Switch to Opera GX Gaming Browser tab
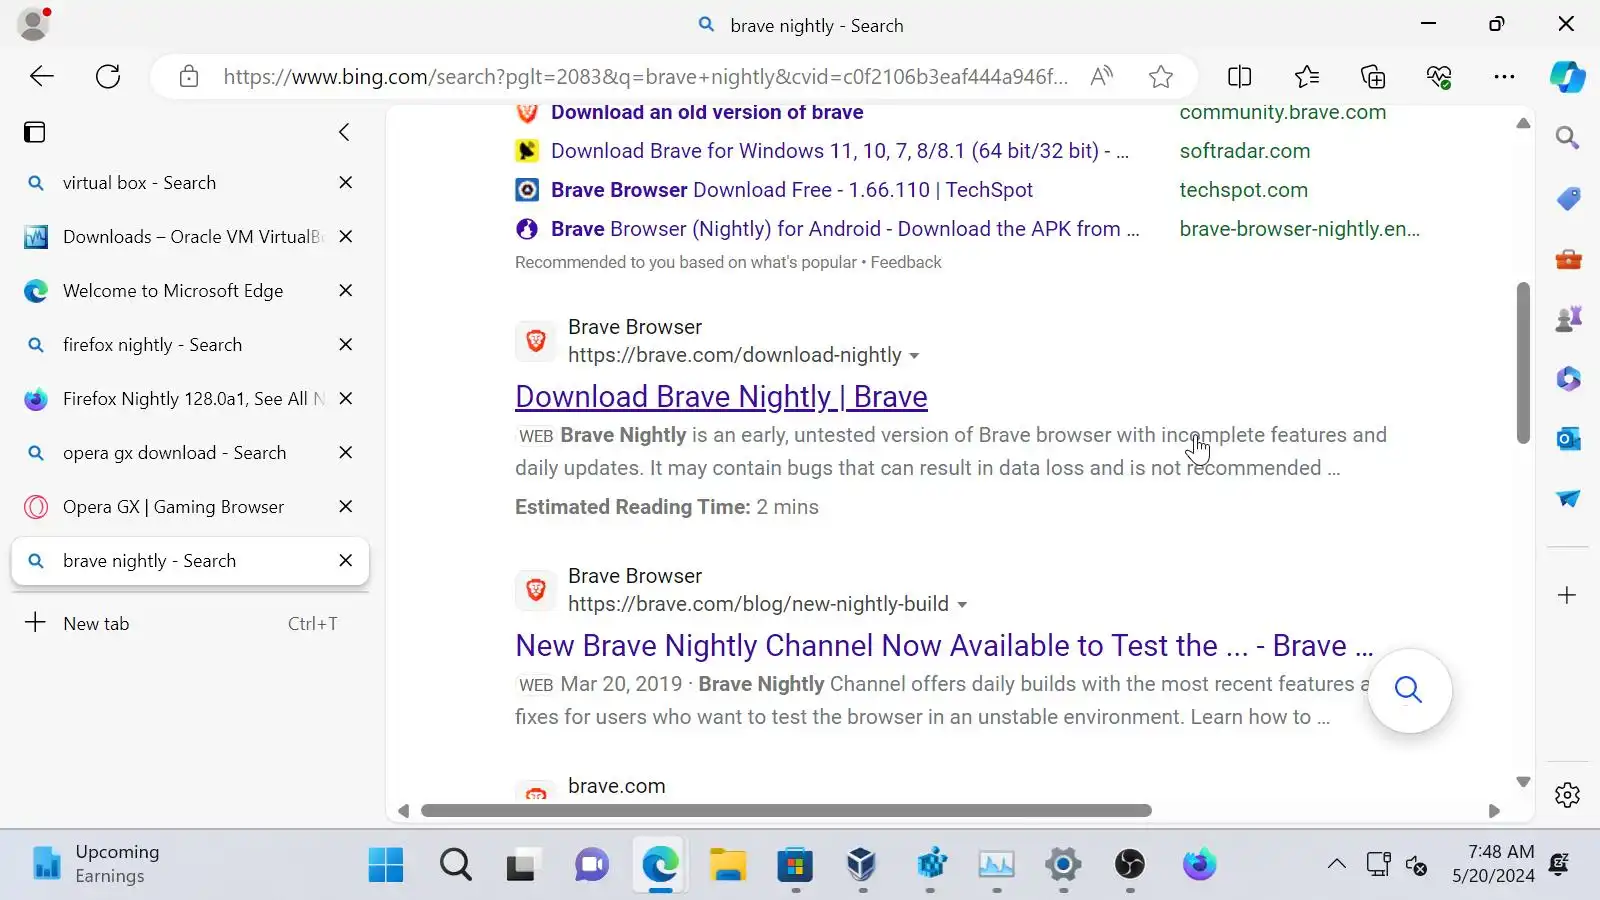This screenshot has width=1600, height=900. click(x=190, y=507)
